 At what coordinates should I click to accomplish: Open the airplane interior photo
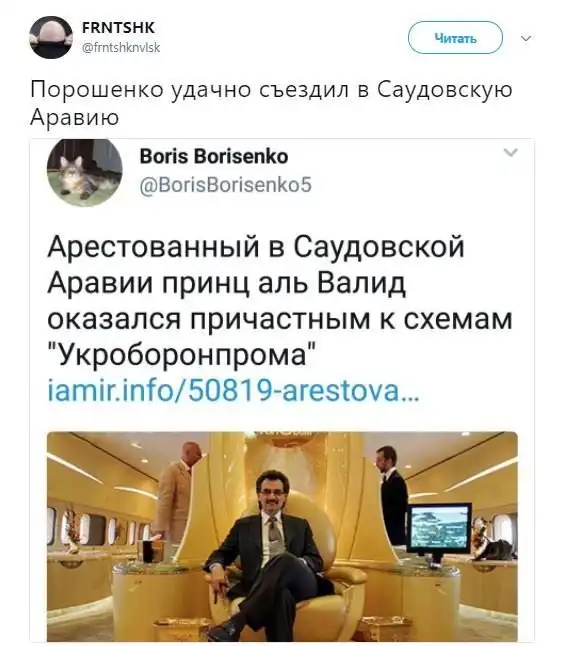pos(282,536)
